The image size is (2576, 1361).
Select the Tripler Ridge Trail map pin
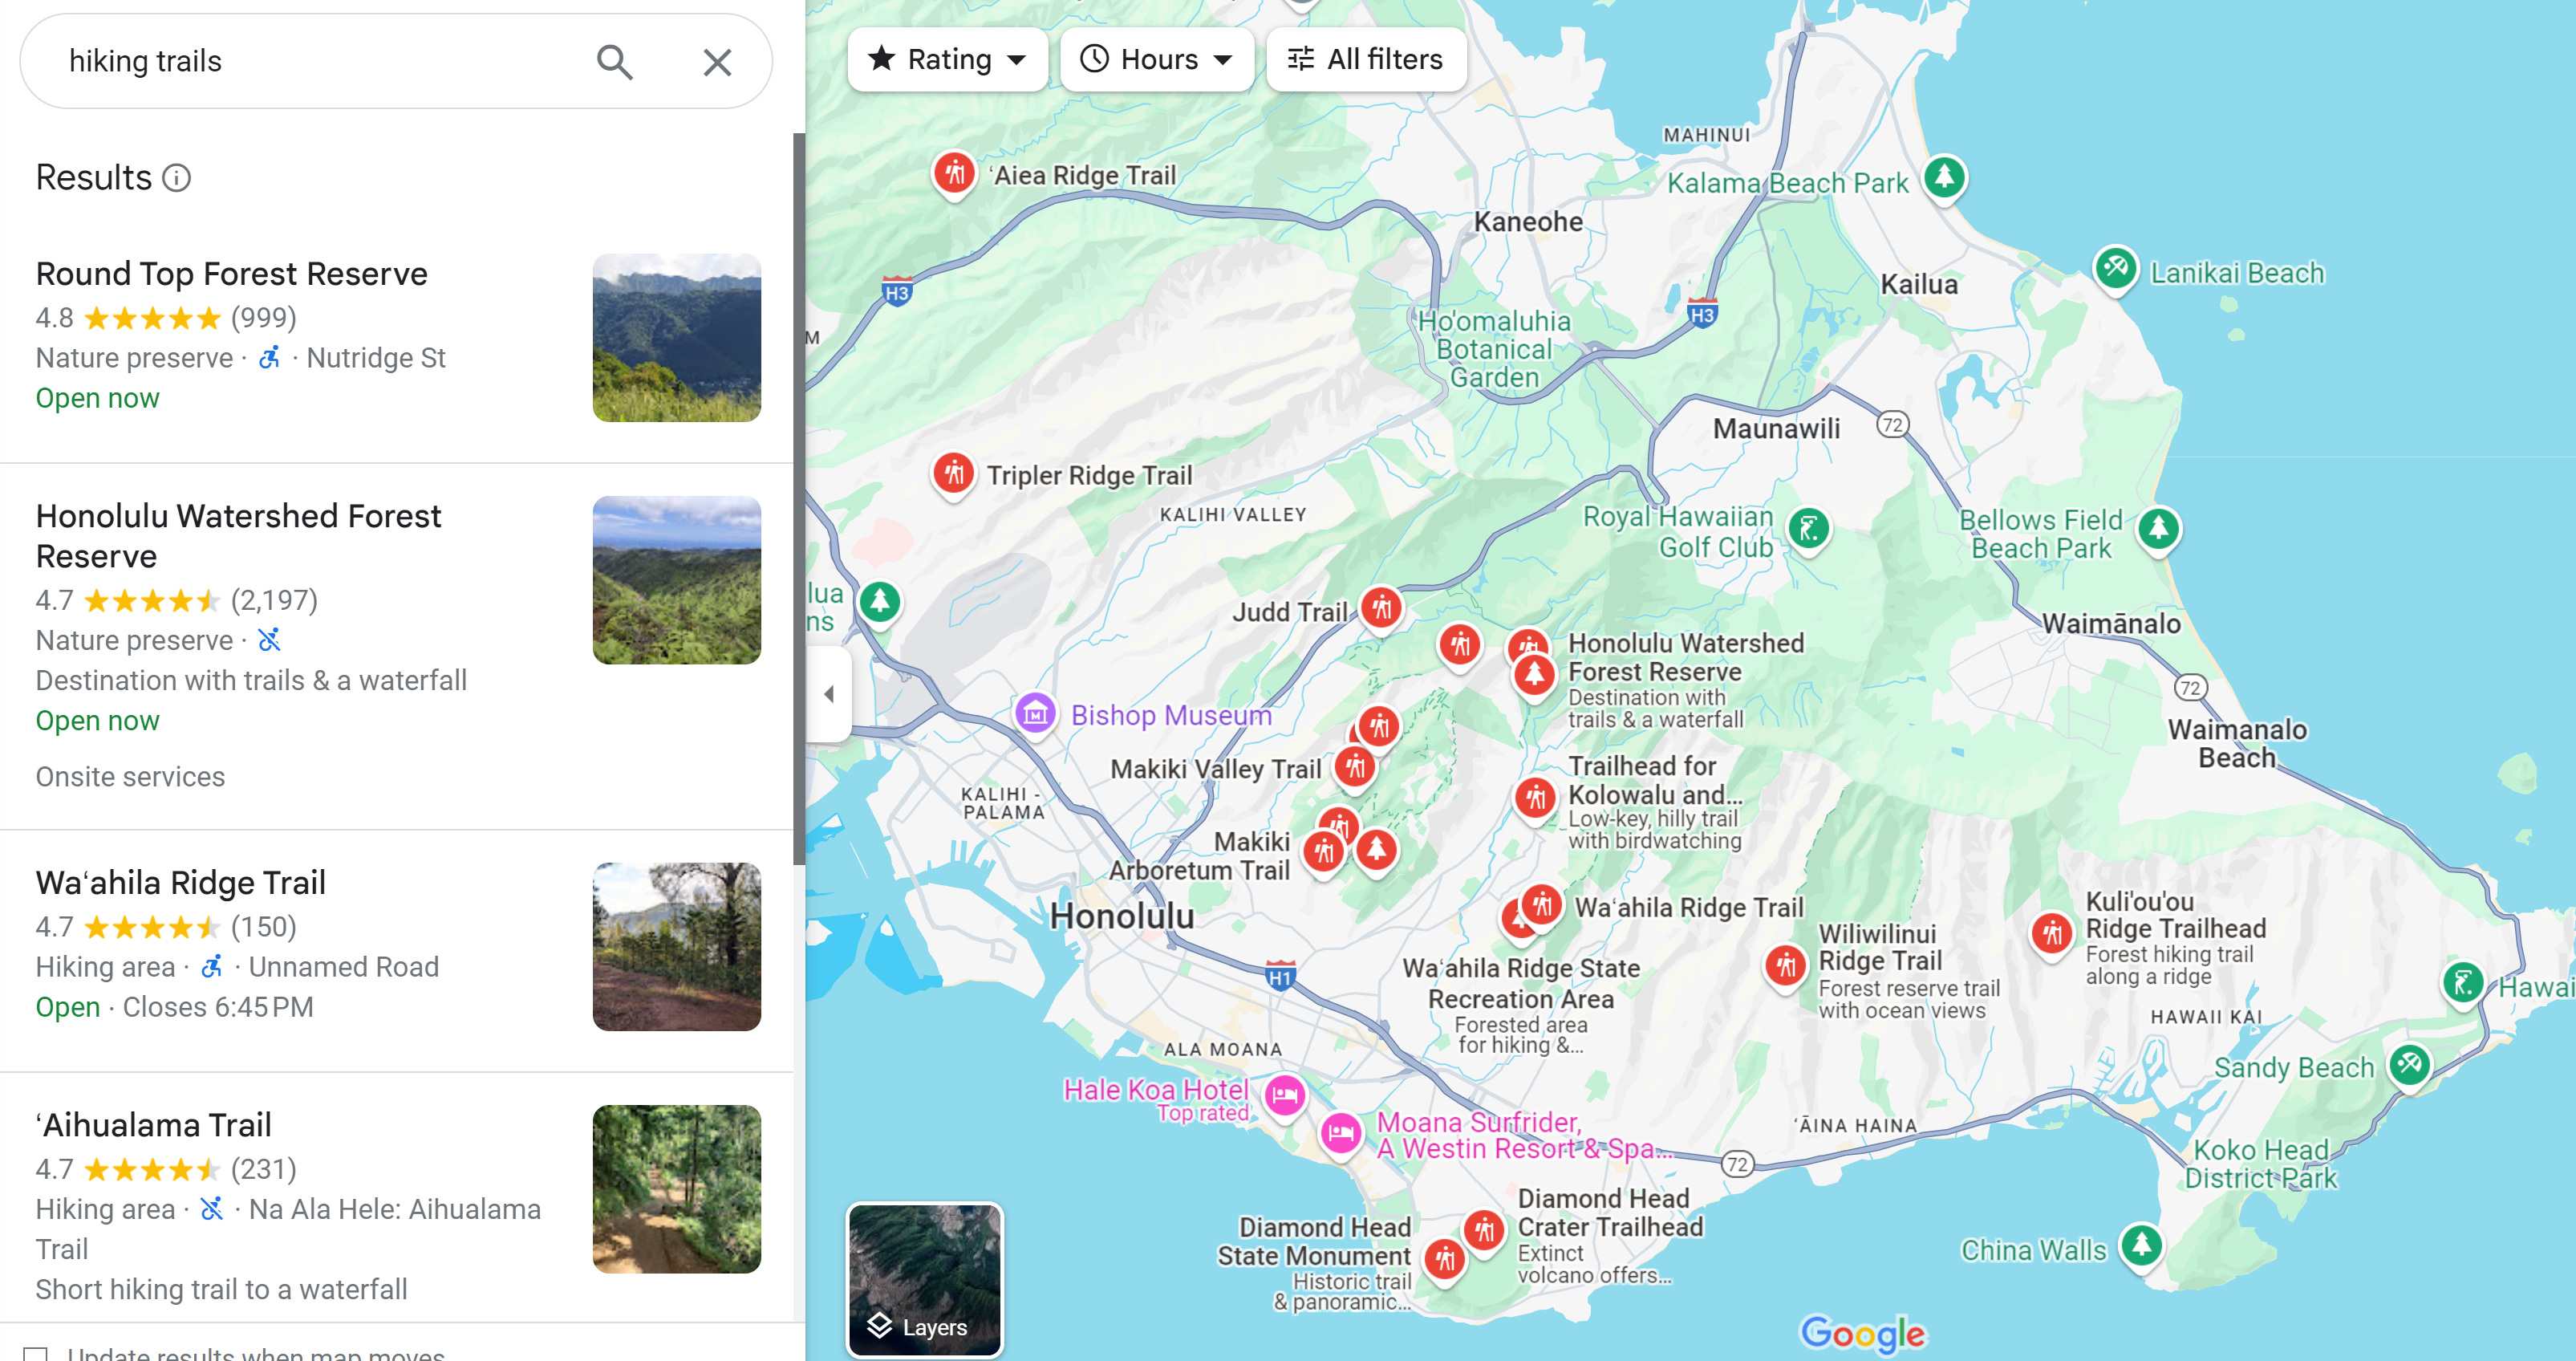click(954, 474)
